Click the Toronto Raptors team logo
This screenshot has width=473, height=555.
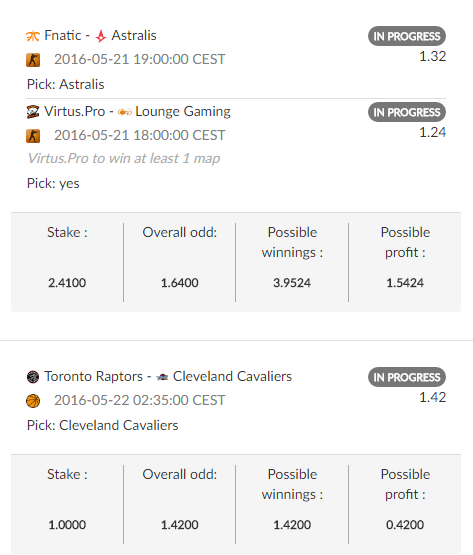coord(33,377)
